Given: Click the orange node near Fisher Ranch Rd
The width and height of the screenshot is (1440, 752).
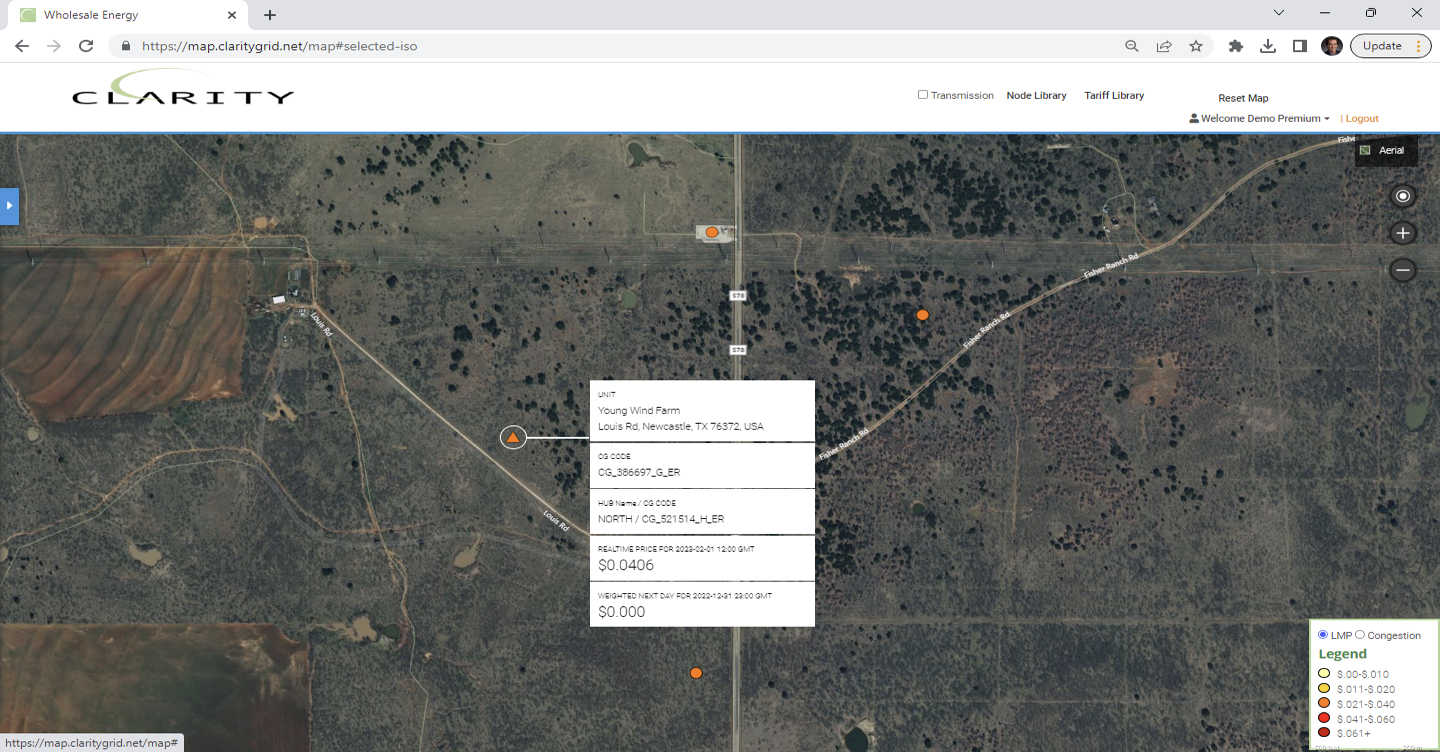Looking at the screenshot, I should 922,315.
